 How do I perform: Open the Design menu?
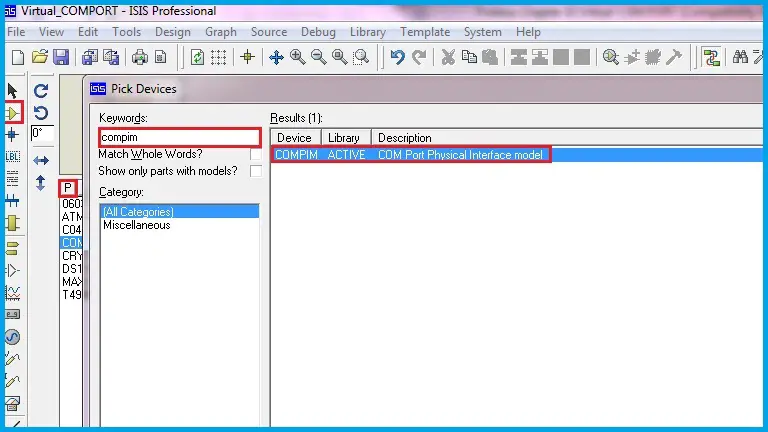pos(173,32)
